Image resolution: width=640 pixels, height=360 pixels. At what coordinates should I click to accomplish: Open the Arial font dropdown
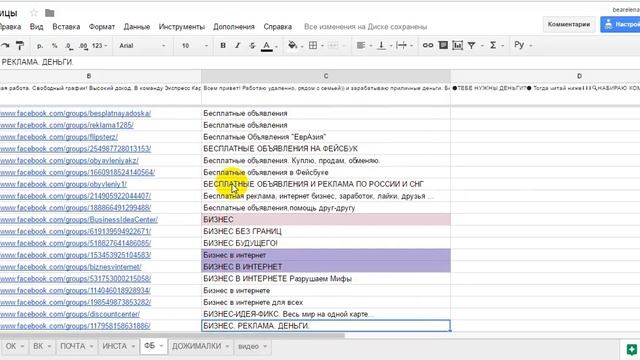point(142,46)
